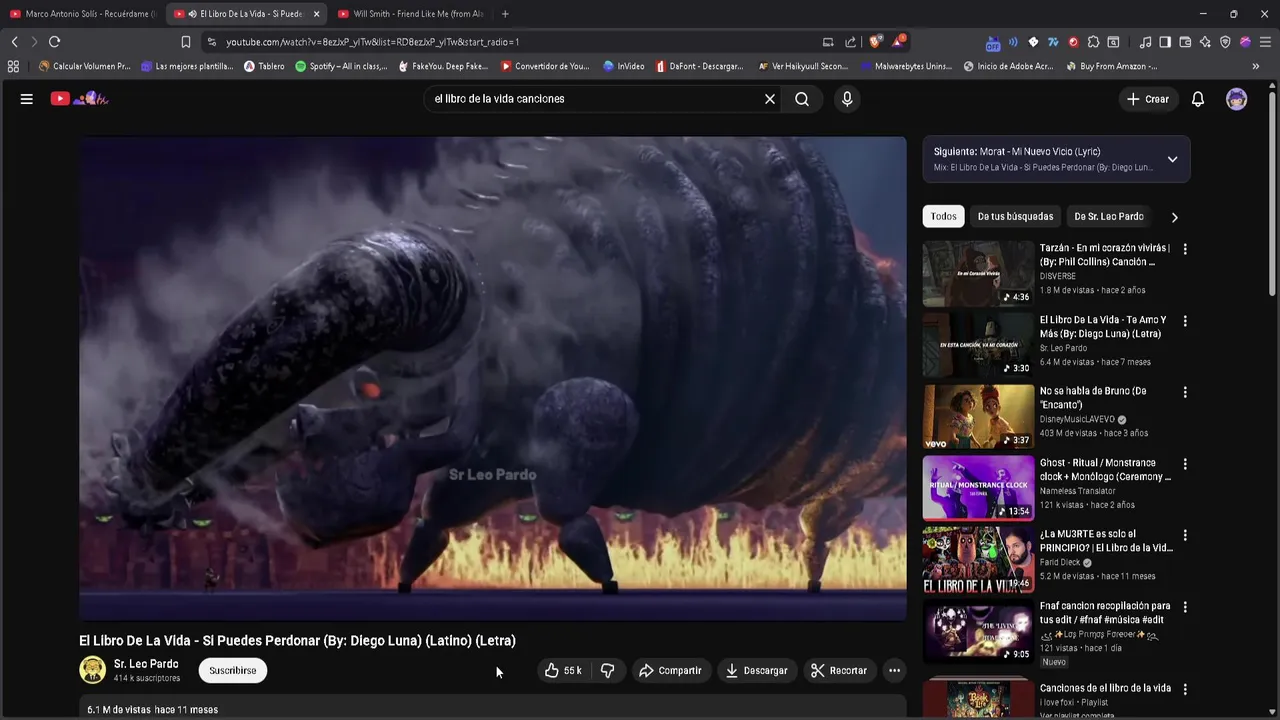Clip the video with Recortar

pos(839,671)
